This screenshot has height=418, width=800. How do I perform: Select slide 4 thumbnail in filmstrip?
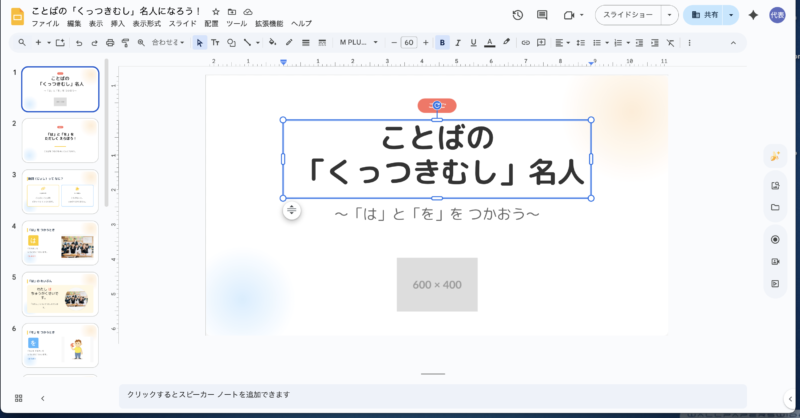pos(60,242)
